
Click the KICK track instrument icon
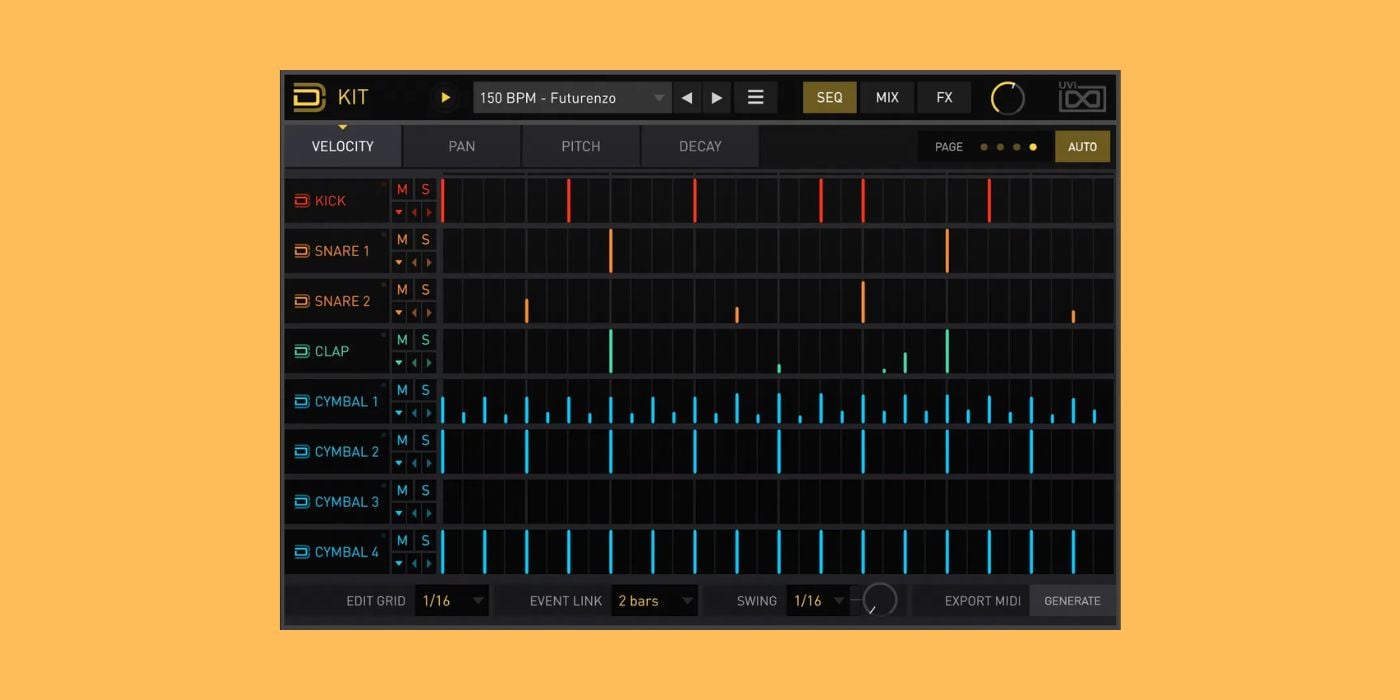302,201
